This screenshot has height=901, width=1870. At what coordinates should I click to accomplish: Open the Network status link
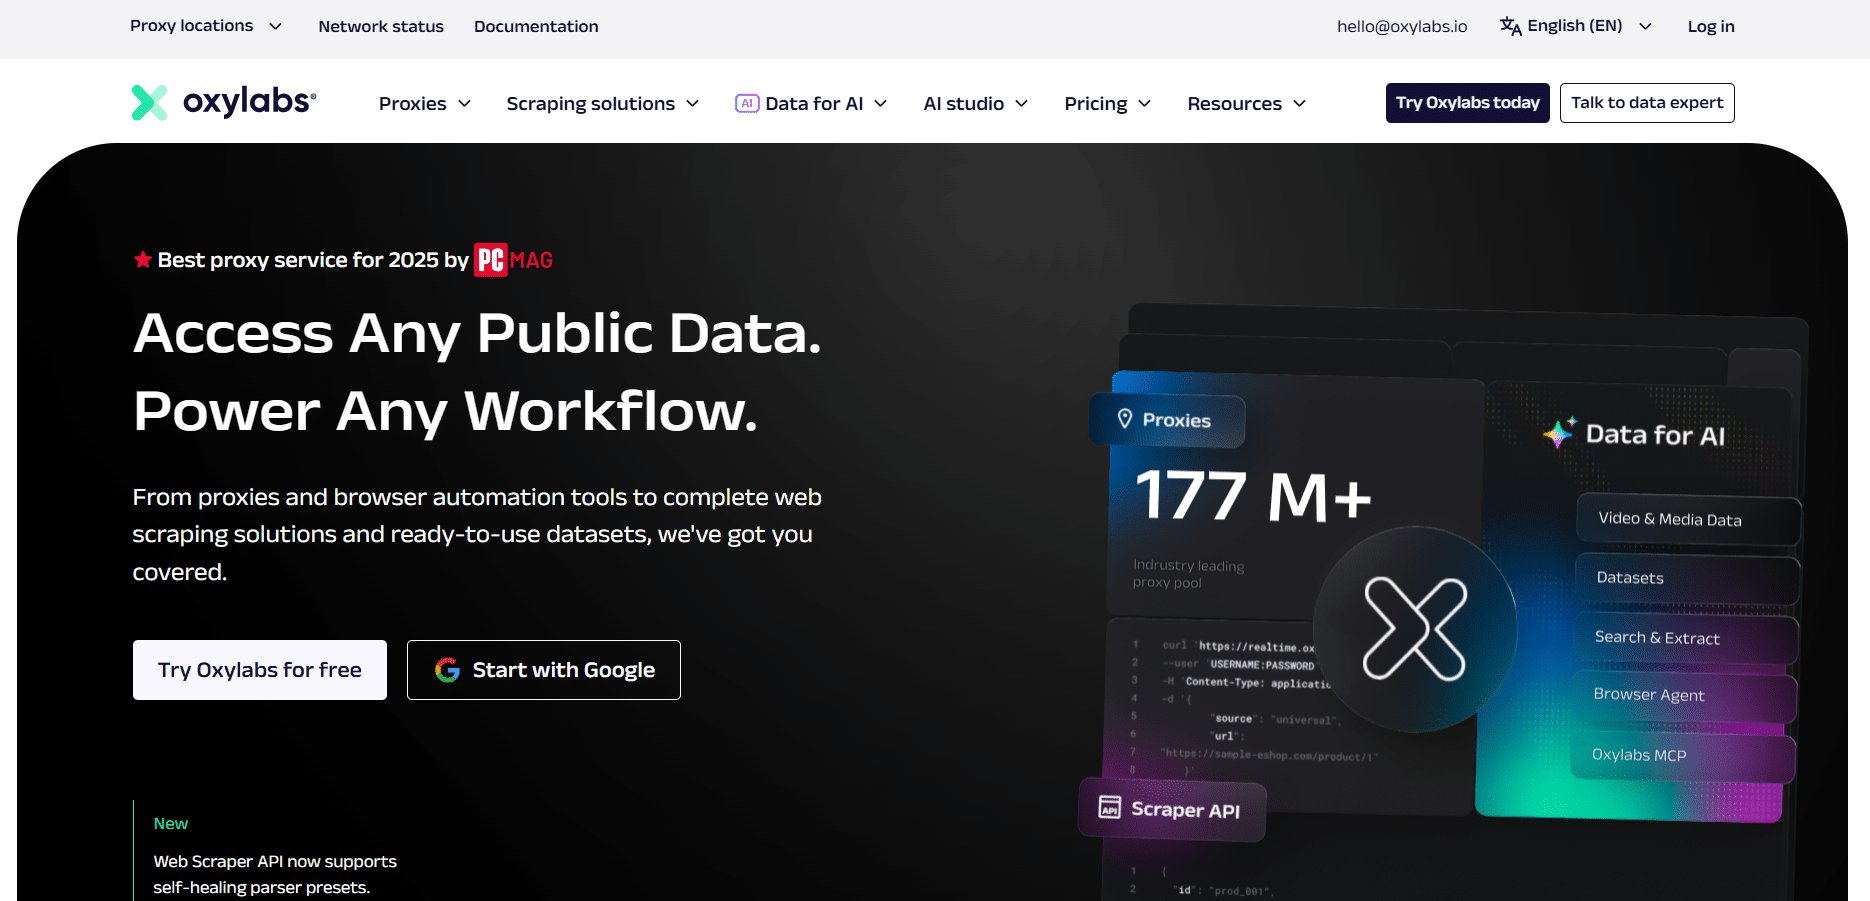381,26
